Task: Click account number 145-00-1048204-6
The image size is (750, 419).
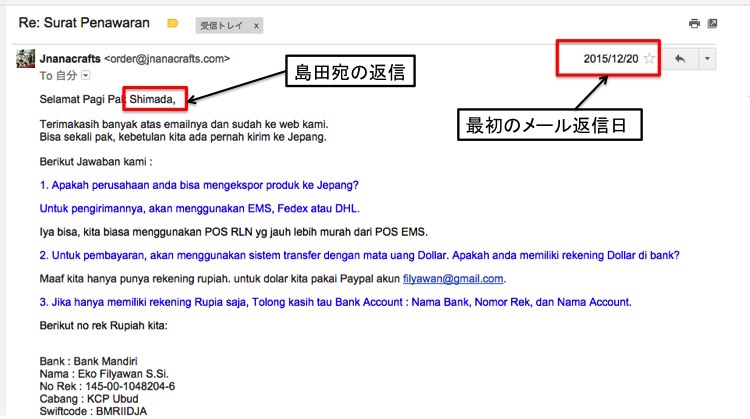Action: [130, 386]
